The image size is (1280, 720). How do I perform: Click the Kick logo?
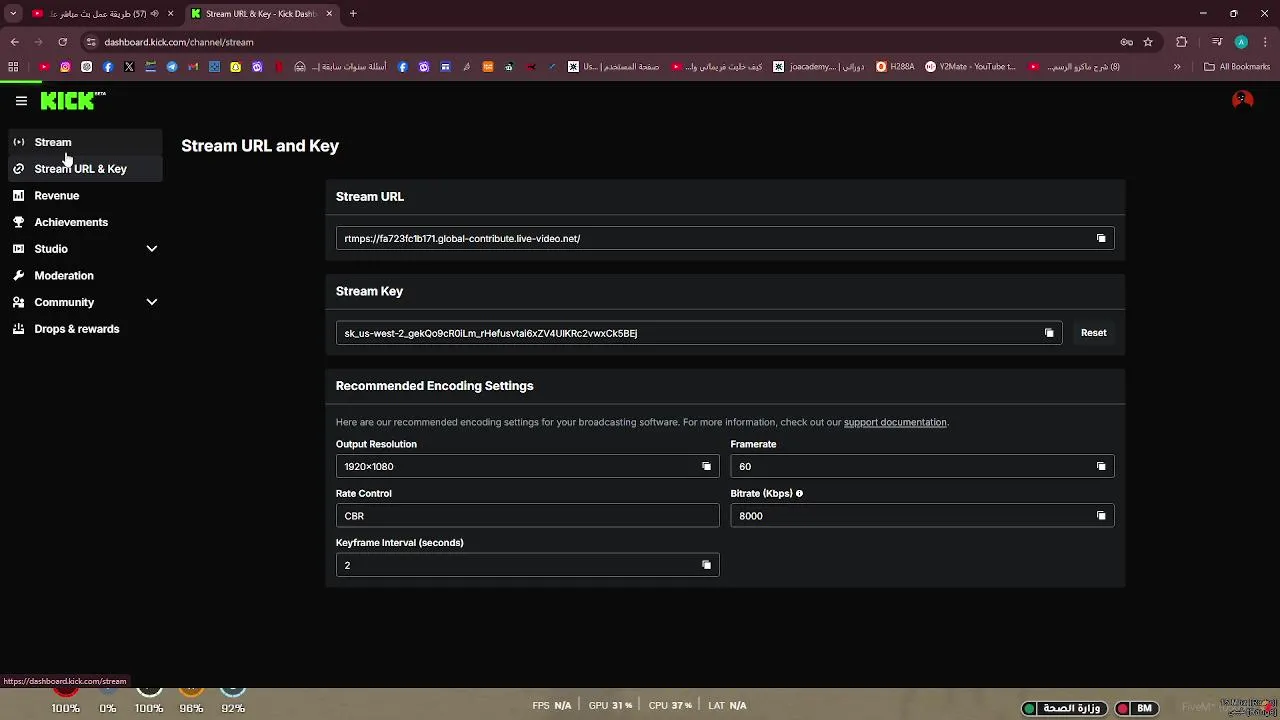point(73,100)
